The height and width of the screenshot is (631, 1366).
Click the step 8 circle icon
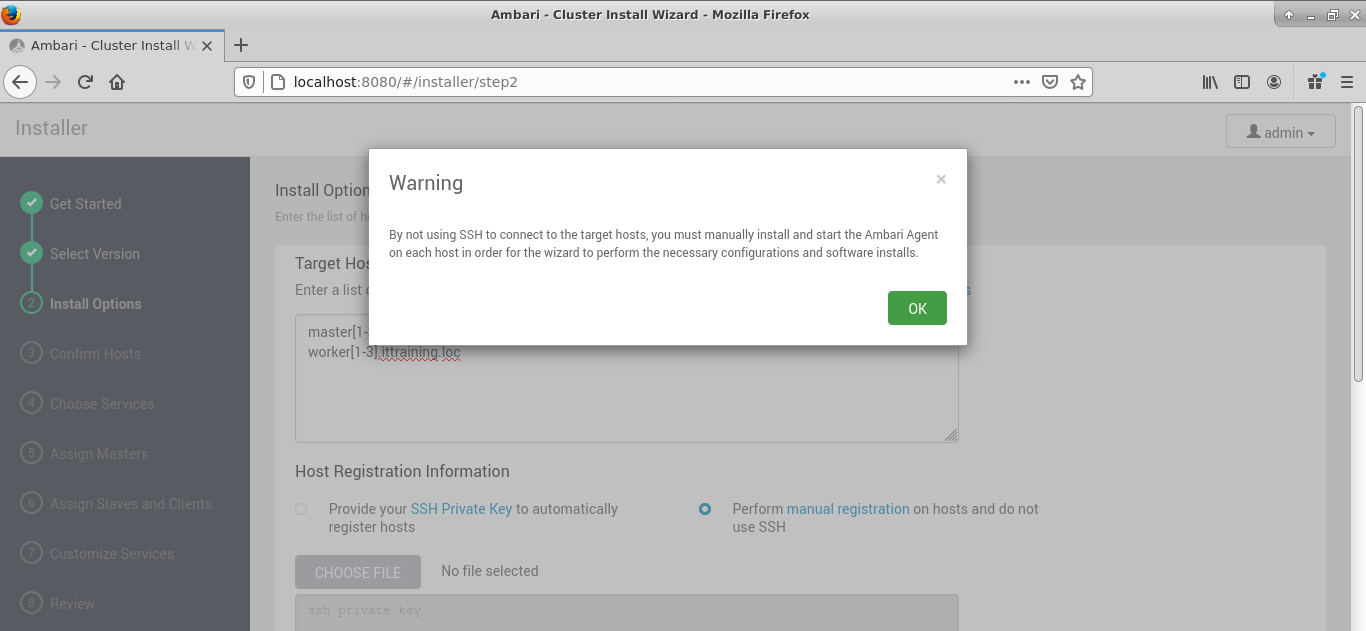pyautogui.click(x=31, y=603)
